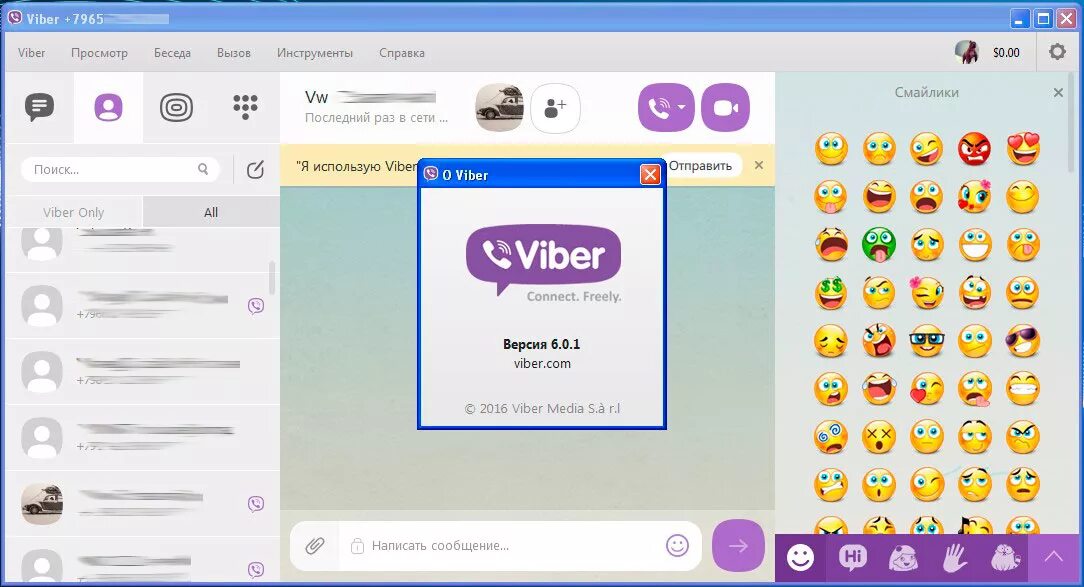1084x587 pixels.
Task: Insert the green sick face emoji
Action: [x=879, y=245]
